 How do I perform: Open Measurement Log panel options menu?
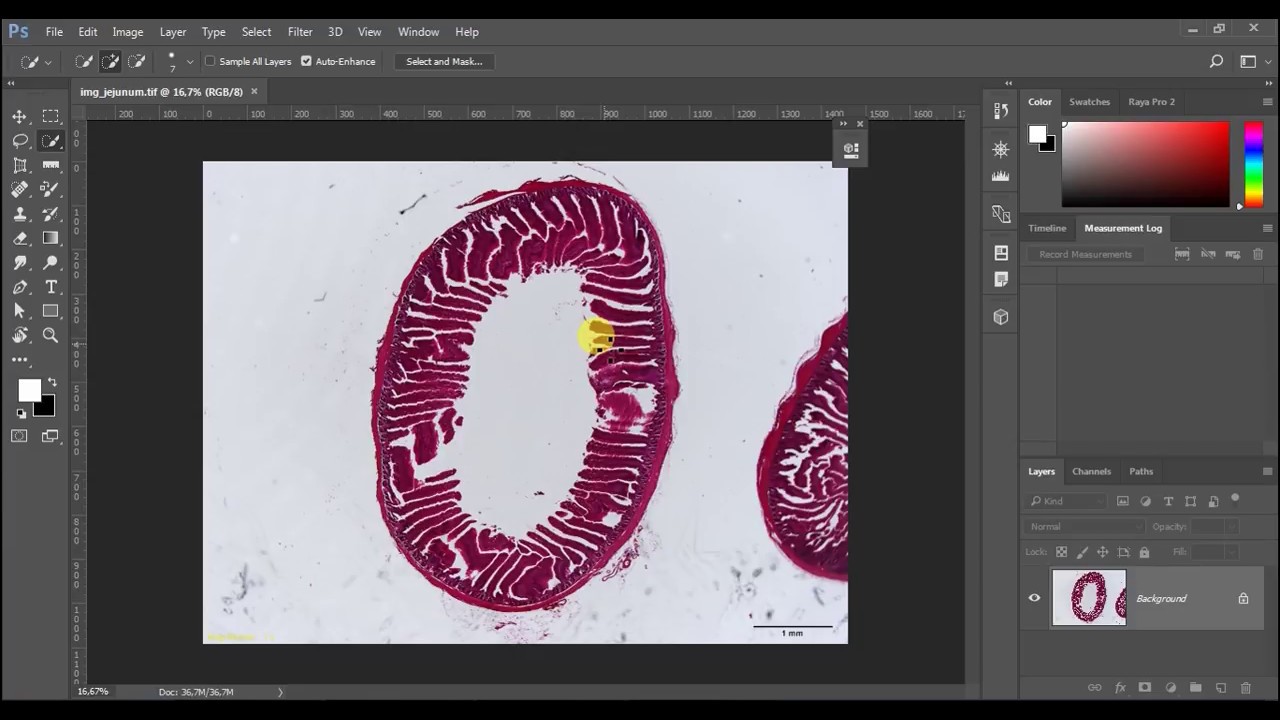[x=1267, y=228]
